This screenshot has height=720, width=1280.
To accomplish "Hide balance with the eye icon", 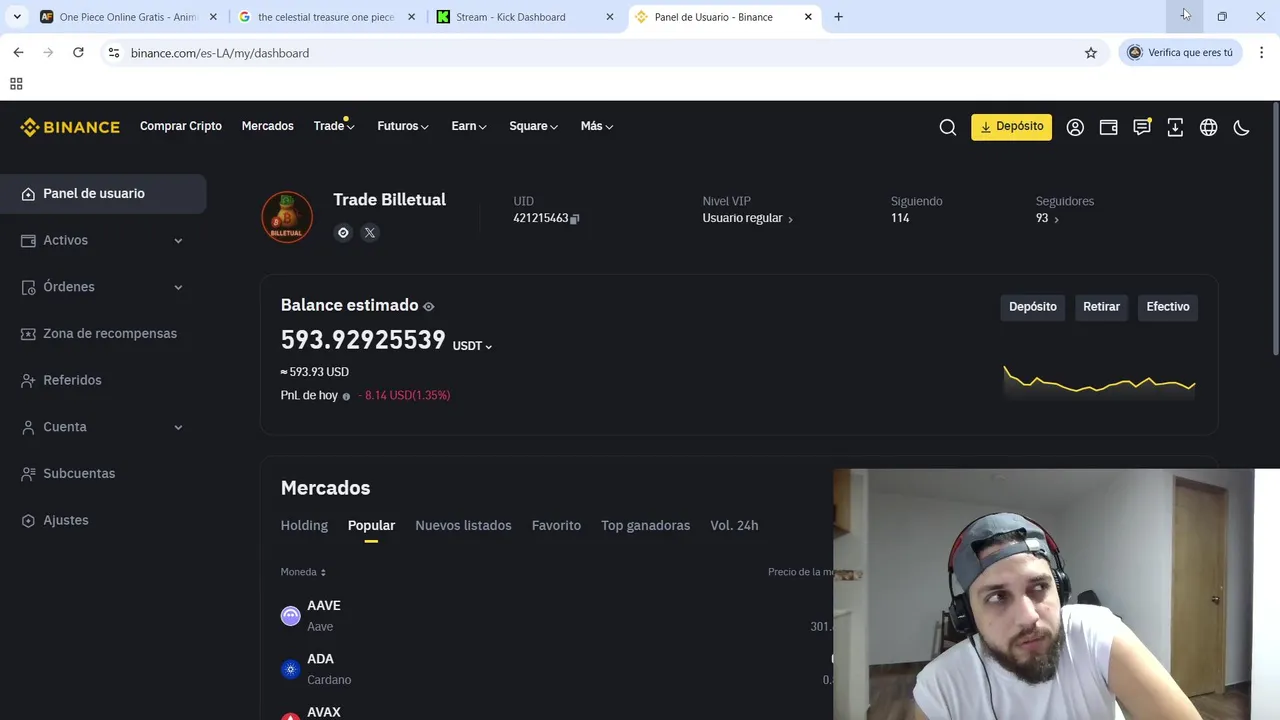I will pyautogui.click(x=429, y=306).
